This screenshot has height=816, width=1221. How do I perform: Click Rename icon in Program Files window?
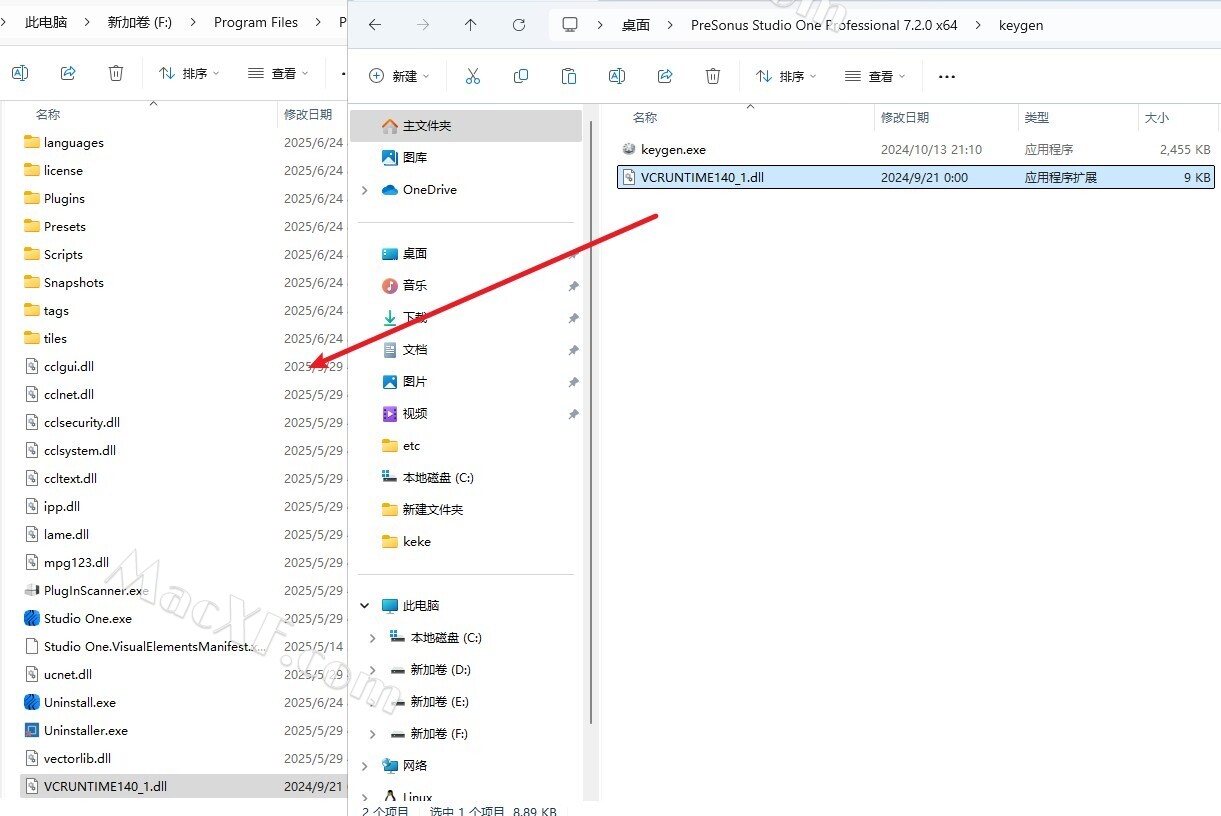tap(20, 73)
